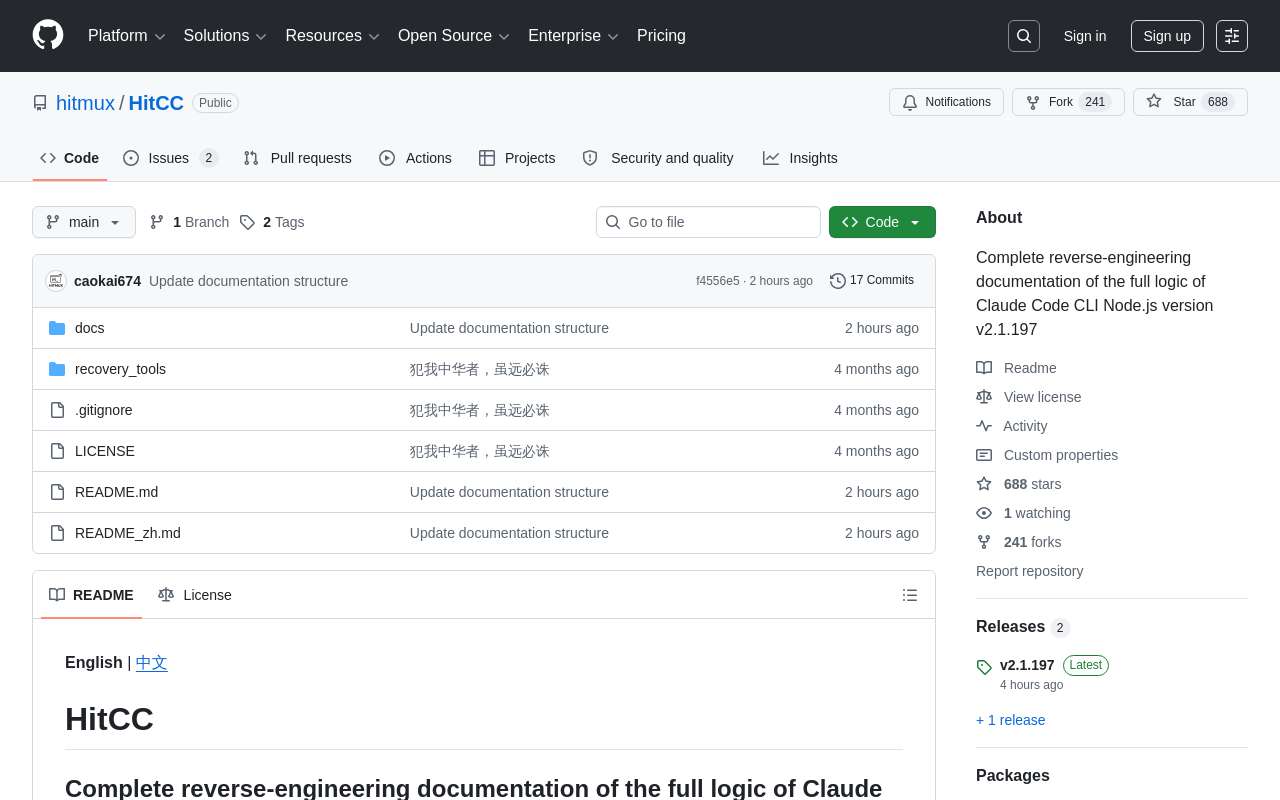The width and height of the screenshot is (1280, 800).
Task: Open the search magnifier icon in header
Action: (1024, 36)
